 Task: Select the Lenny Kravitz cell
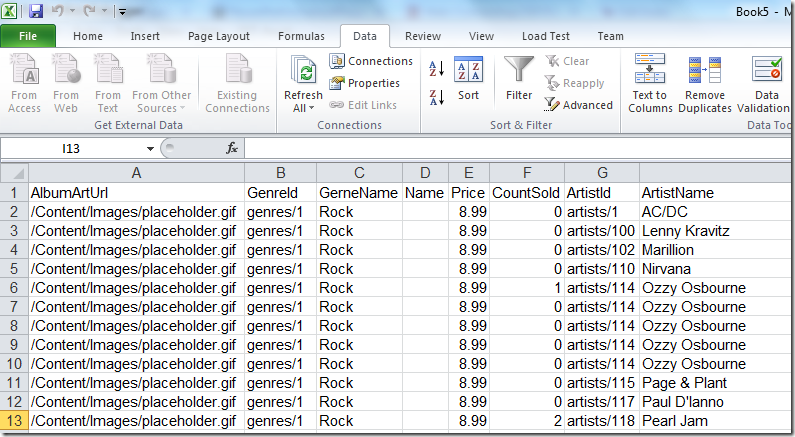pos(715,231)
